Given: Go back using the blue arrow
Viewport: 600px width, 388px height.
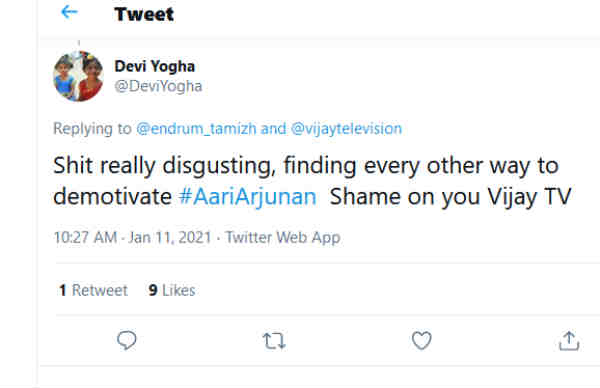Looking at the screenshot, I should click(69, 12).
